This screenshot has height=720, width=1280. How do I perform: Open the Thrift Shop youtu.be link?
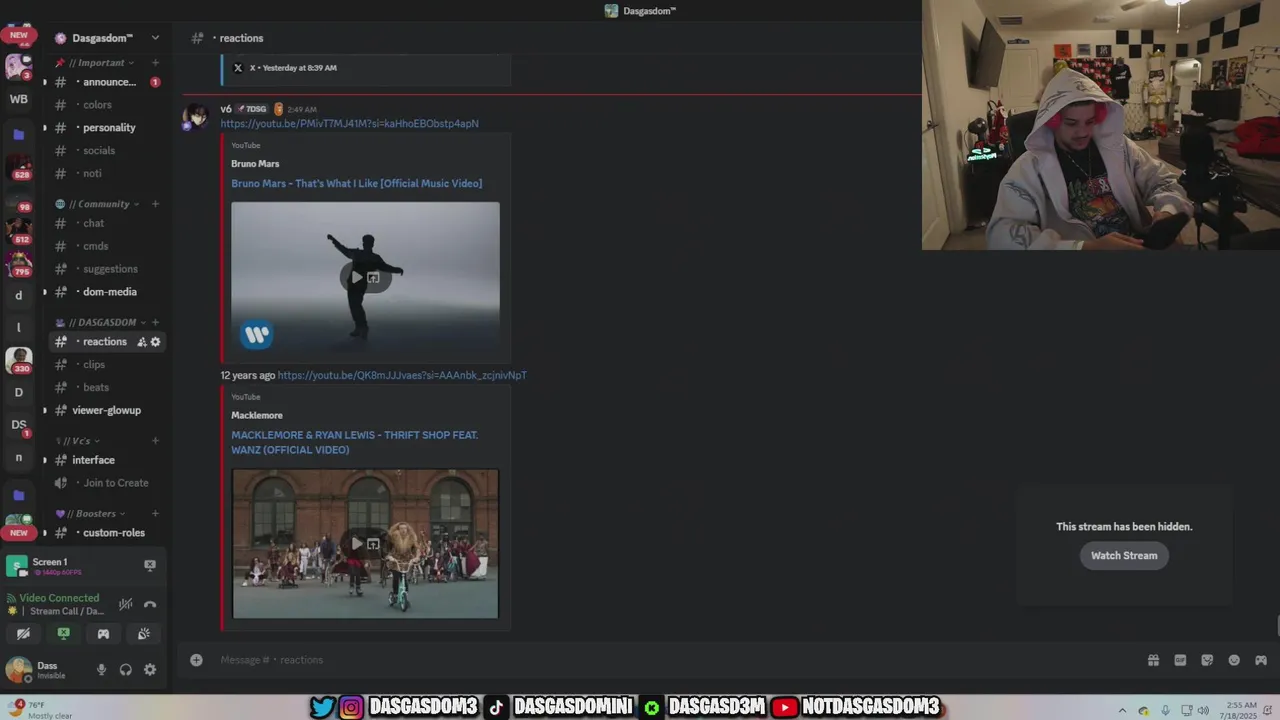point(402,376)
